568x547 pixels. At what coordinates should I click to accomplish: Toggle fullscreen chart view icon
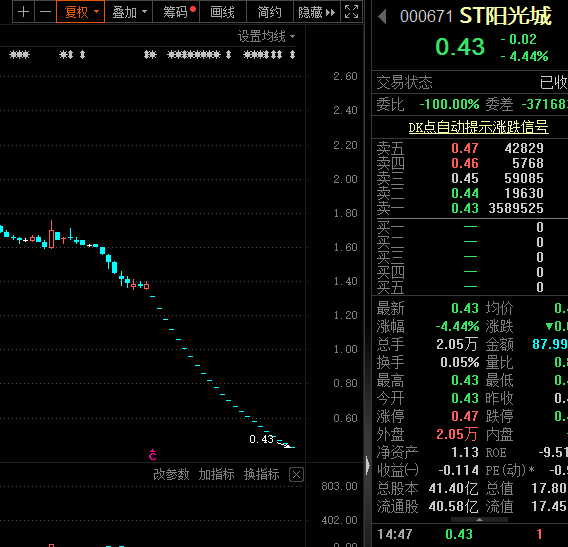click(351, 12)
